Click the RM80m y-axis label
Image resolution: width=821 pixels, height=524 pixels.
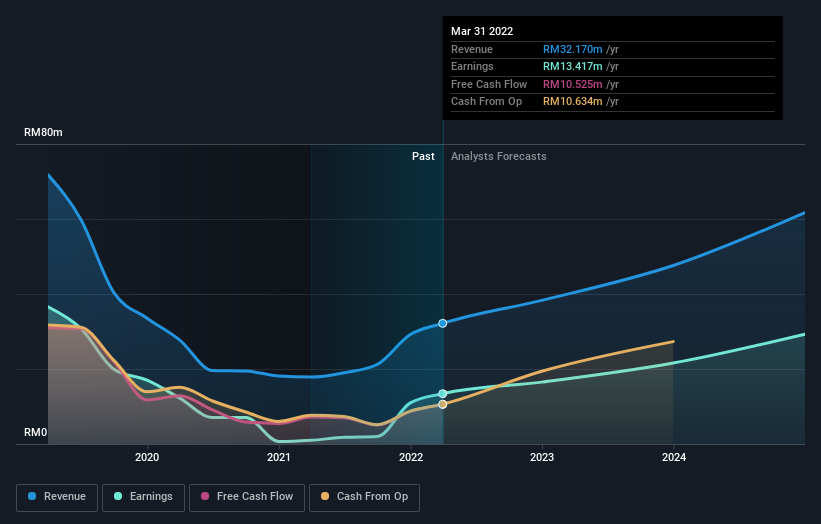(43, 132)
